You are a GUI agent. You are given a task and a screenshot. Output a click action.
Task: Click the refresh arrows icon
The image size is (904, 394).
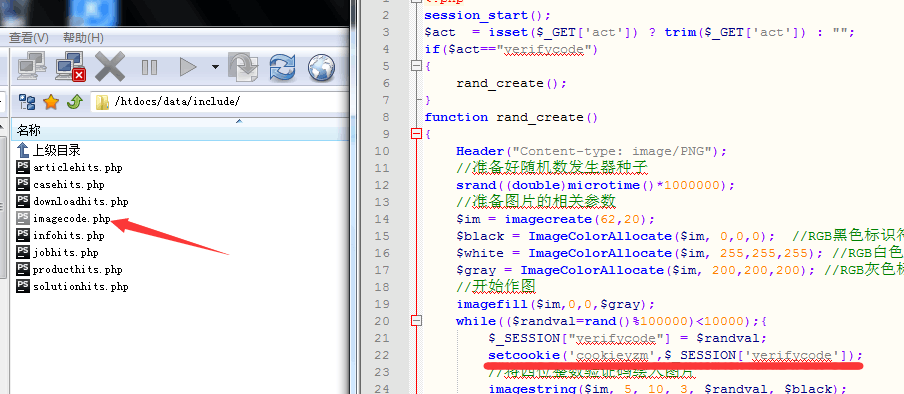[x=282, y=67]
